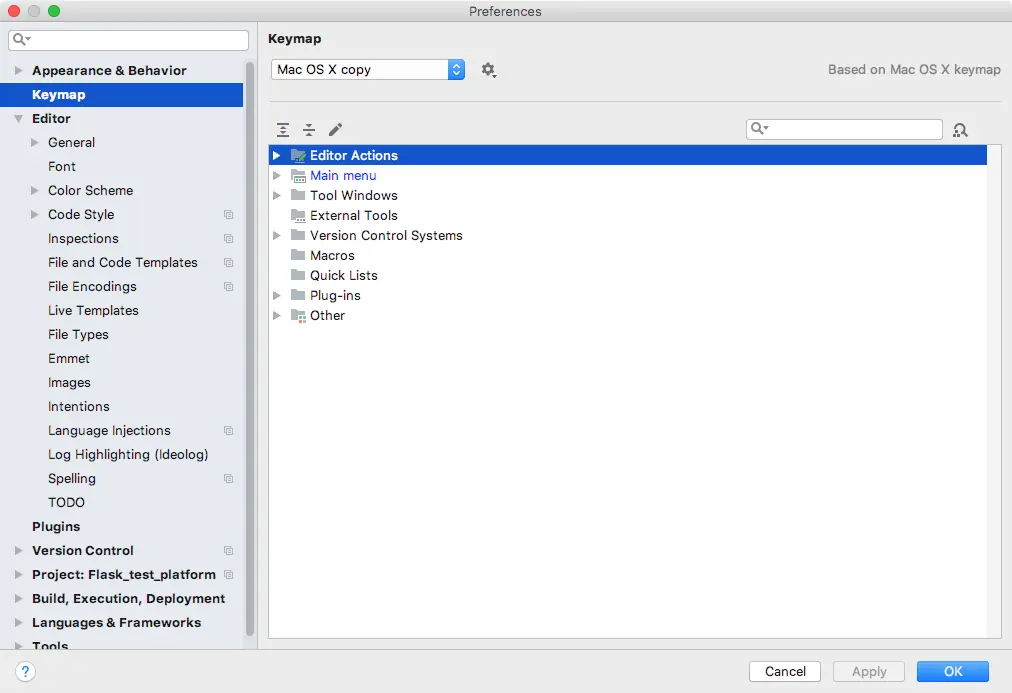Click project-level icon beside Inspections
This screenshot has height=693, width=1012.
click(228, 238)
